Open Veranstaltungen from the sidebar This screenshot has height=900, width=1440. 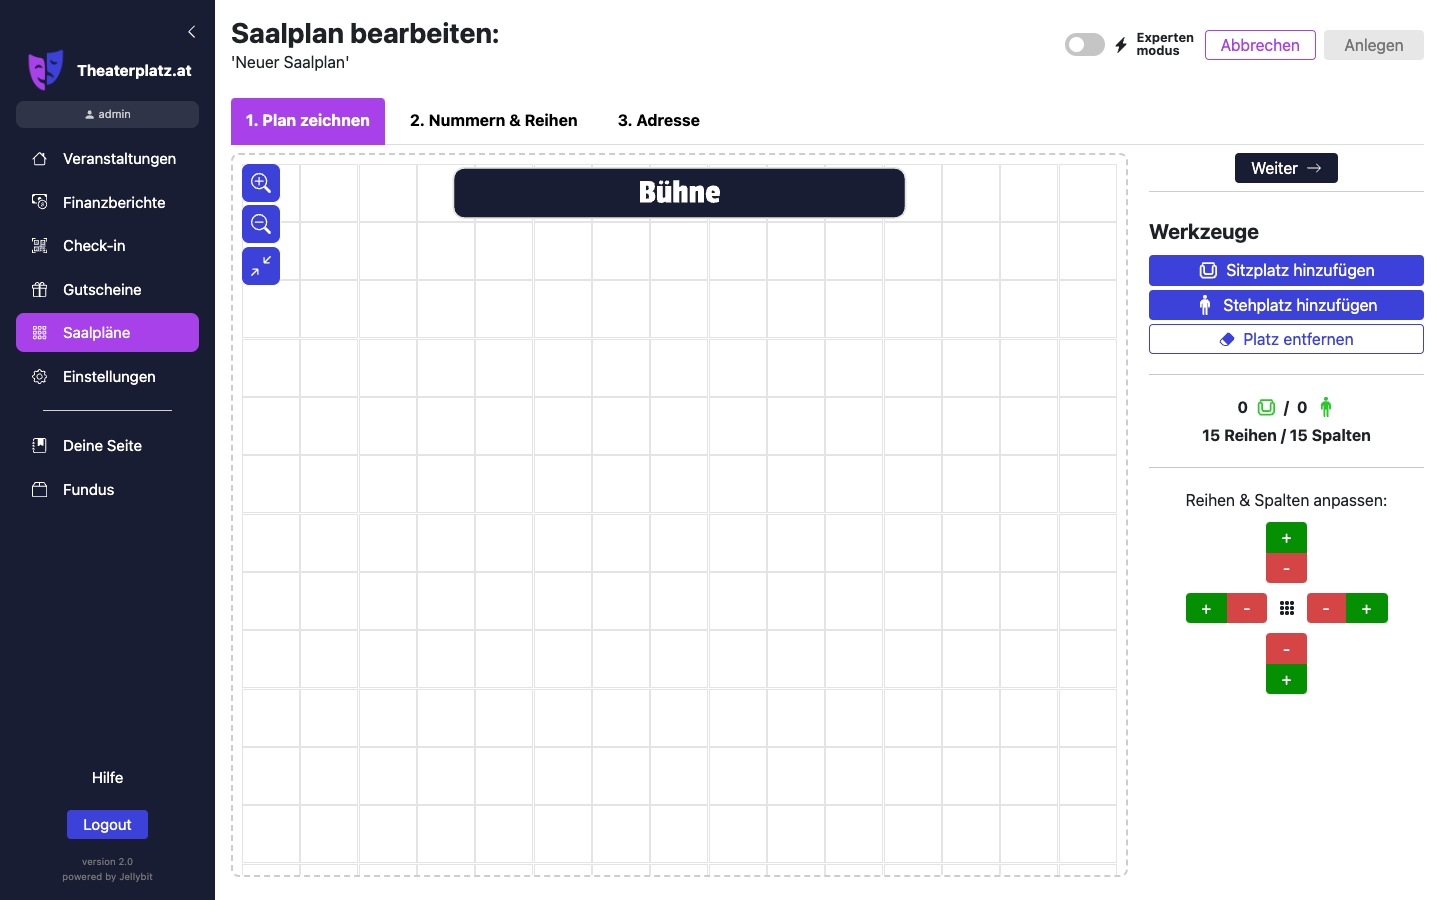tap(119, 158)
